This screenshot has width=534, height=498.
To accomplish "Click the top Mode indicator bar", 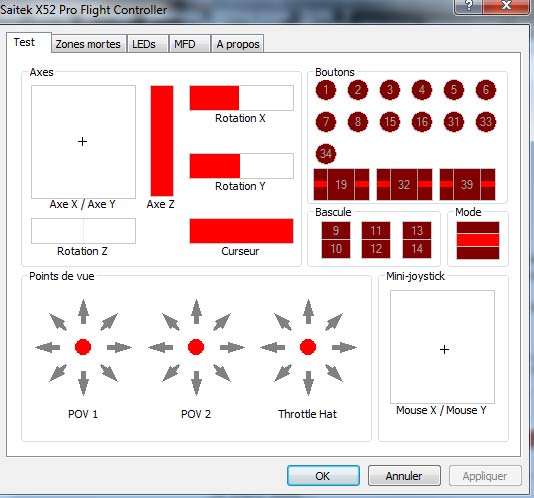I will pyautogui.click(x=478, y=228).
